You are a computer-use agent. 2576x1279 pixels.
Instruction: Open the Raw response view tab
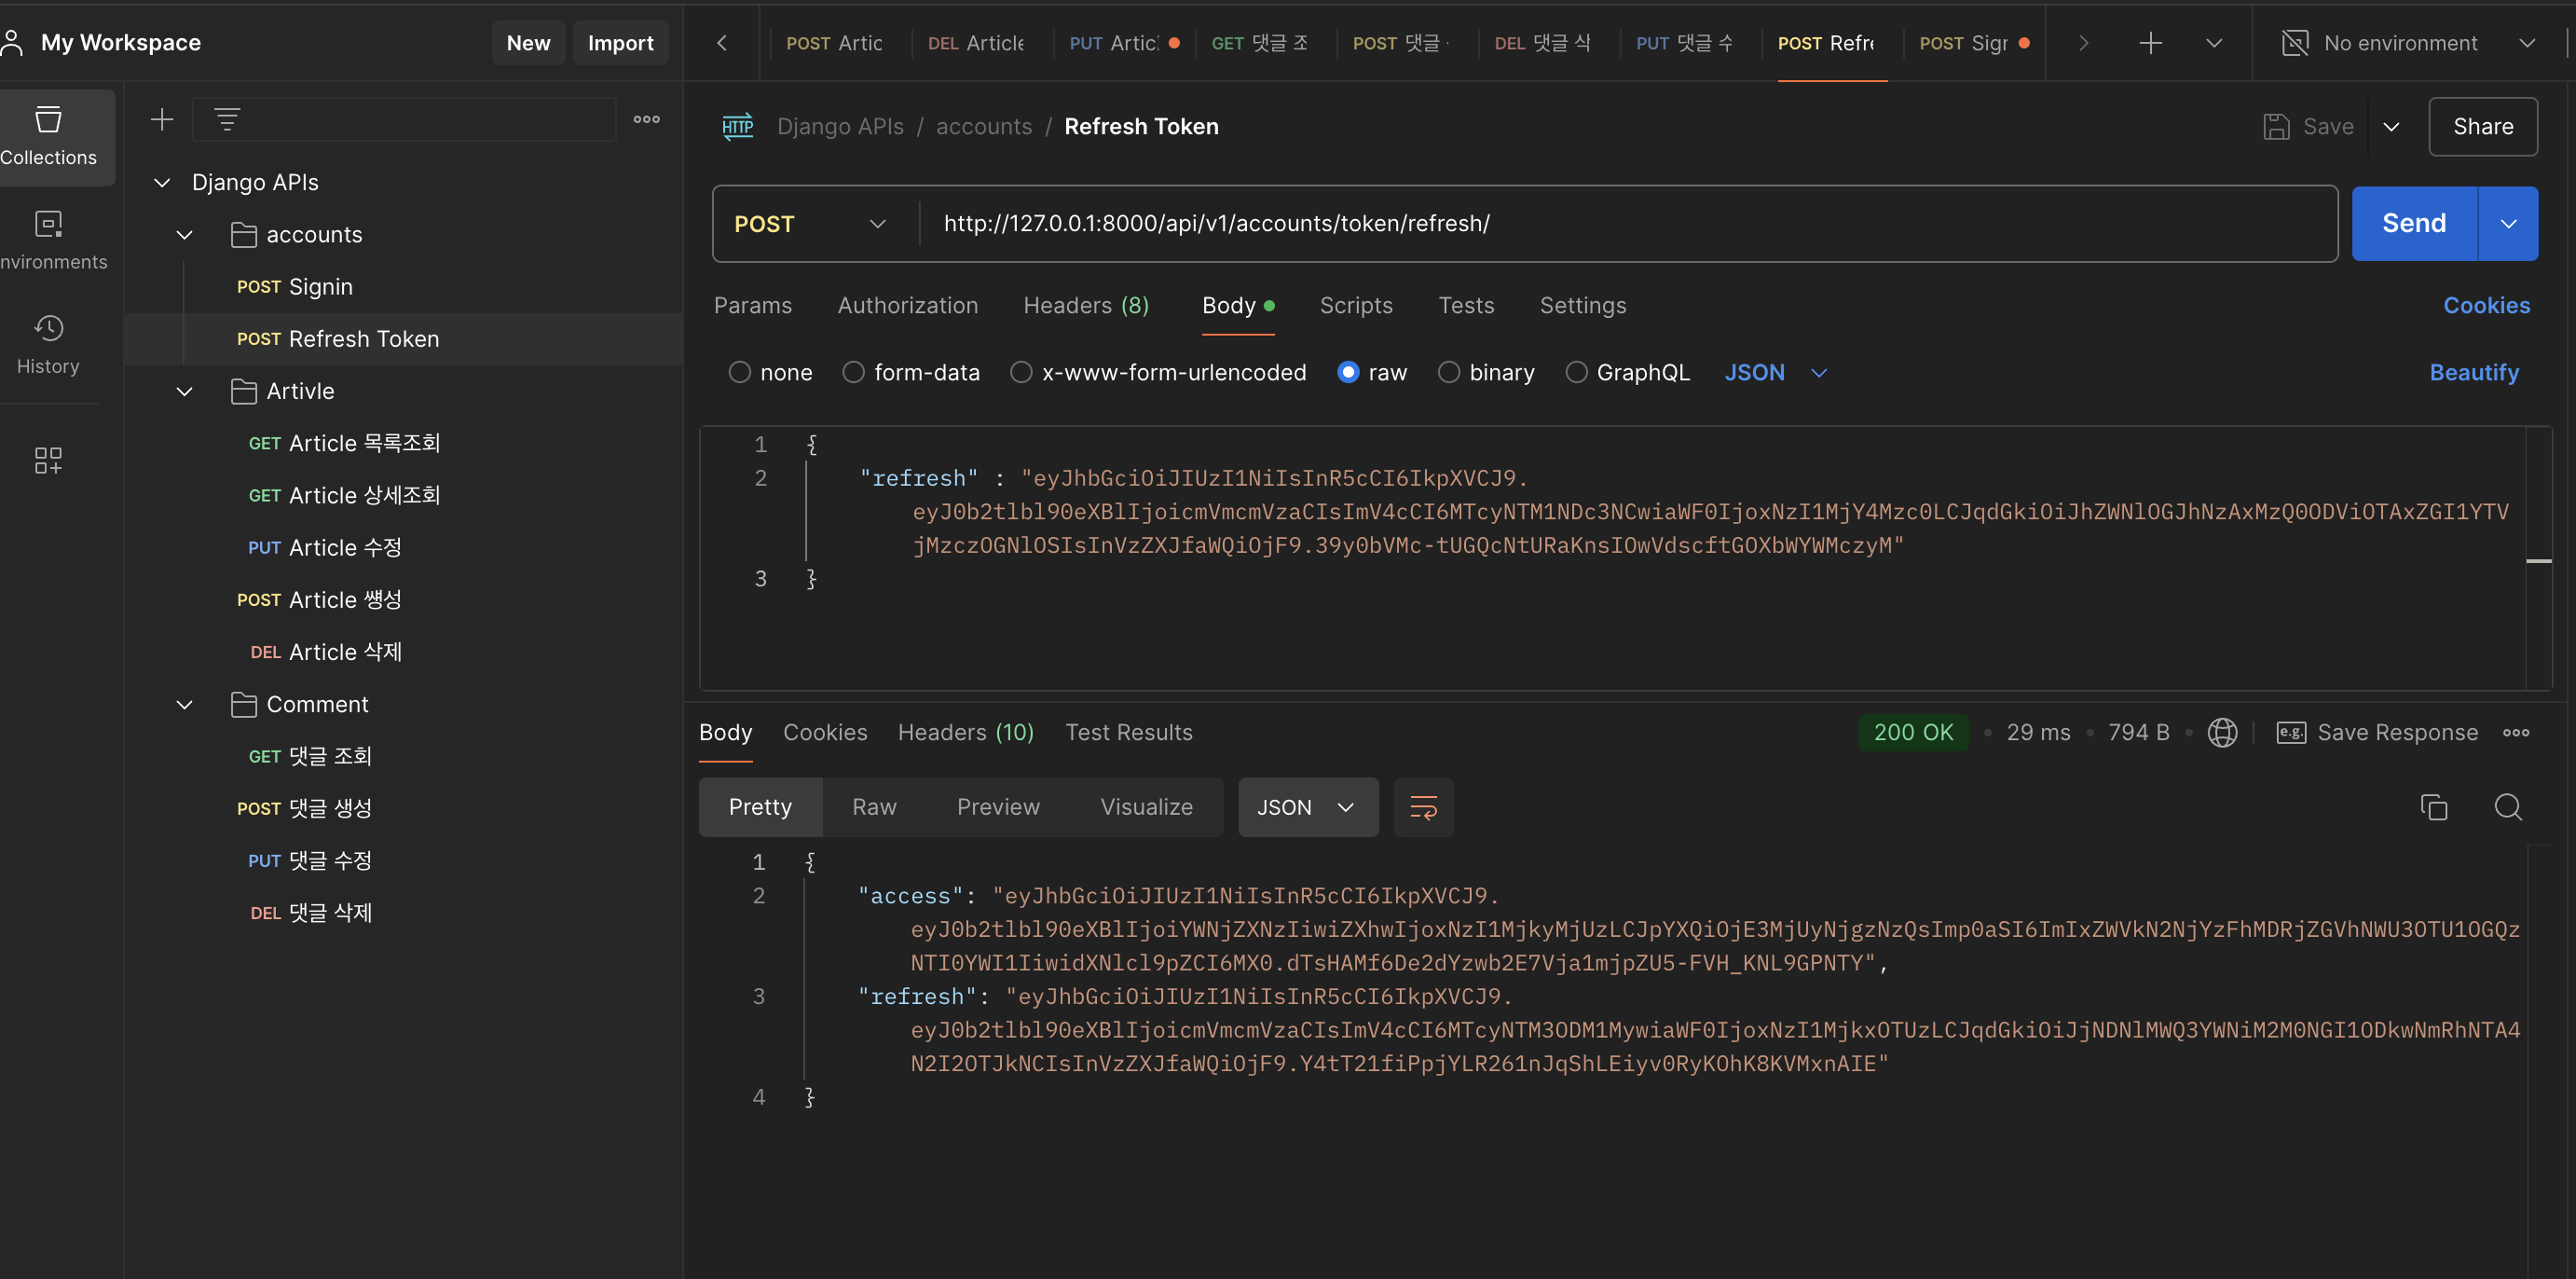[x=873, y=807]
